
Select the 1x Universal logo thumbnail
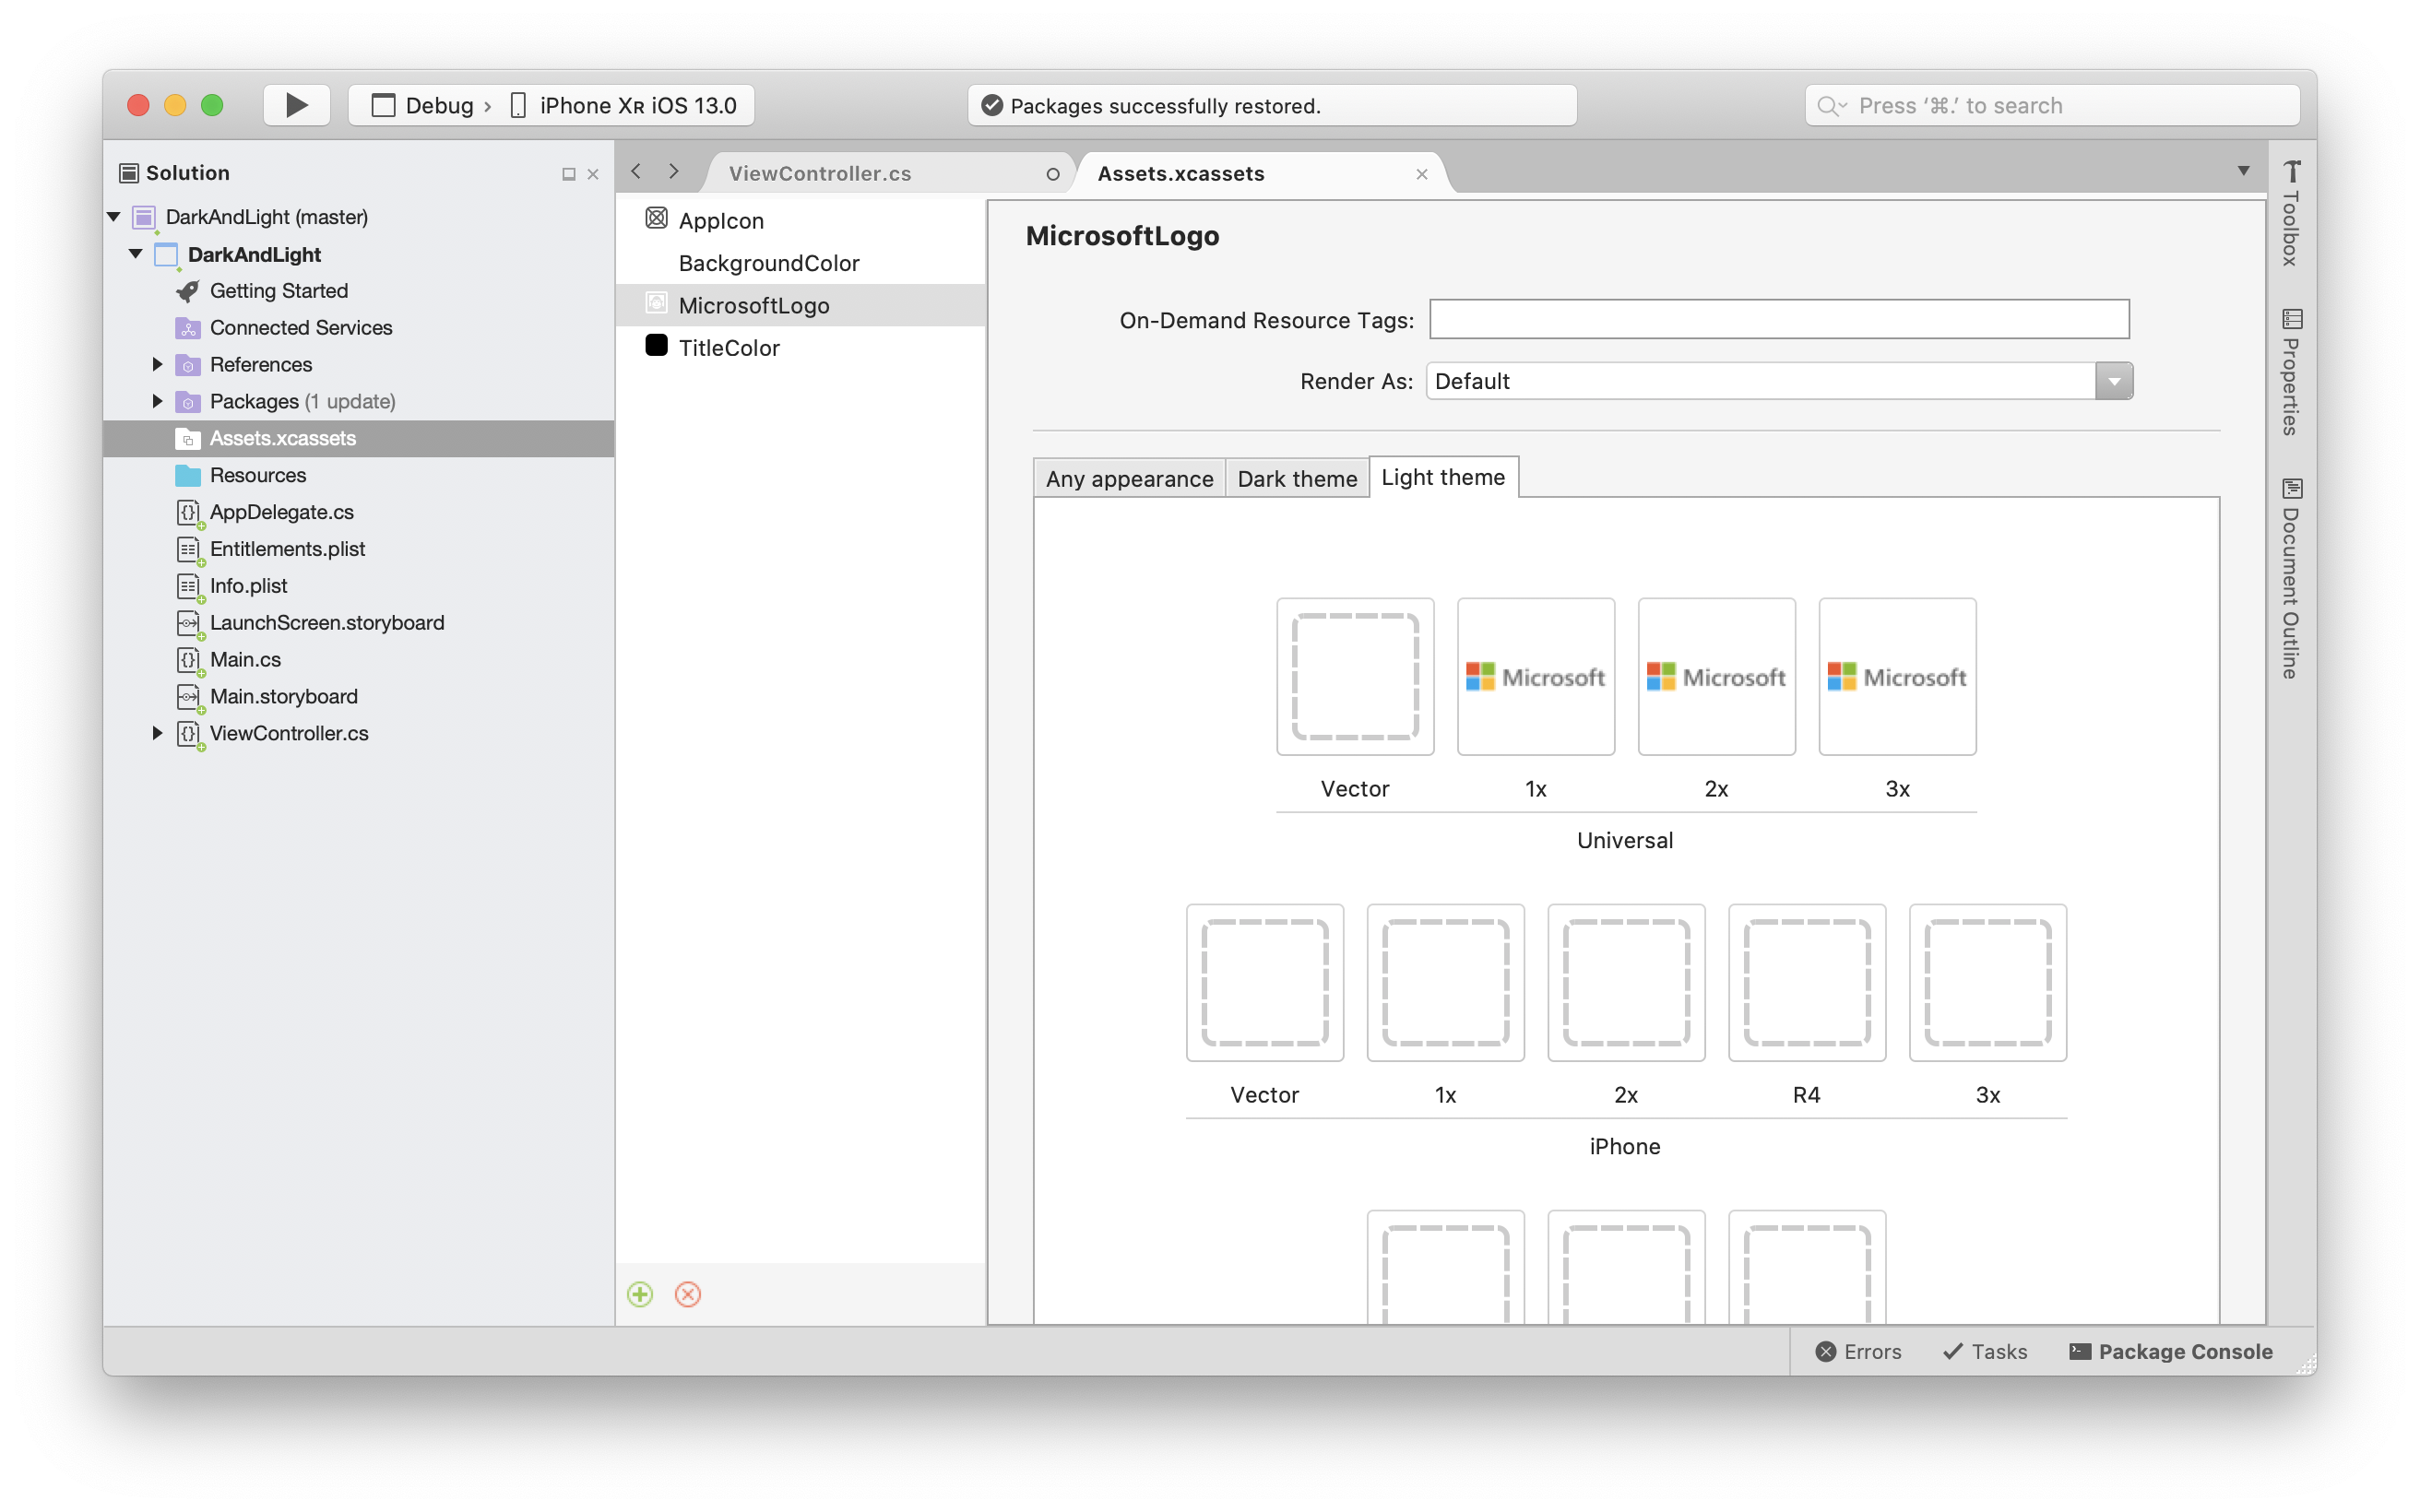pyautogui.click(x=1535, y=676)
